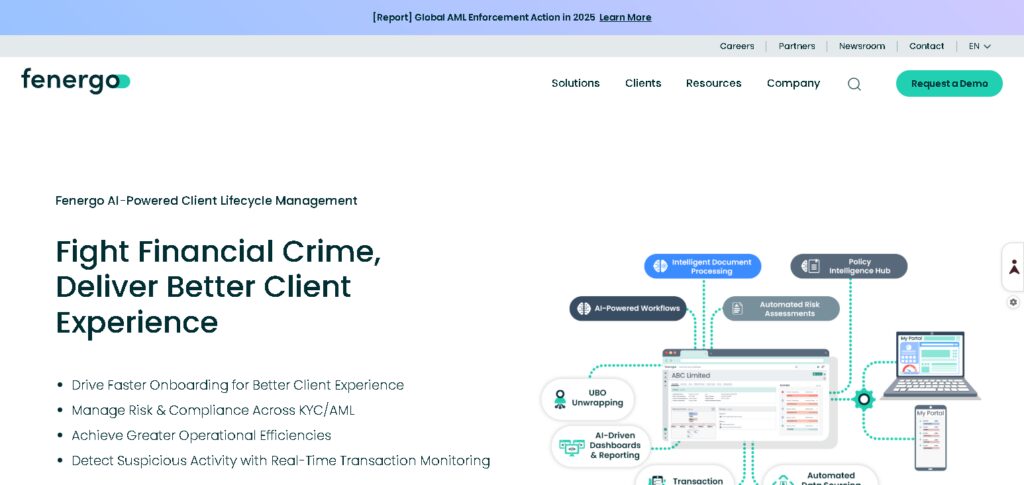
Task: Open the Partners link
Action: click(x=797, y=46)
